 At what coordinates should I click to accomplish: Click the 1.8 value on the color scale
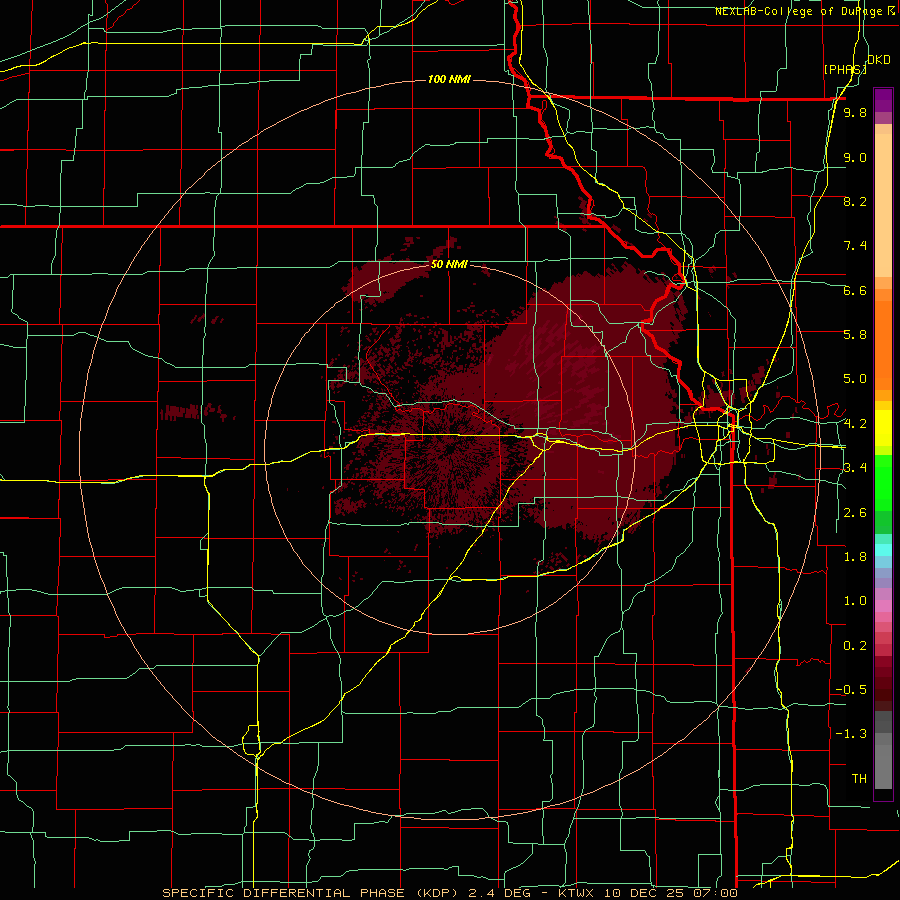[x=855, y=557]
